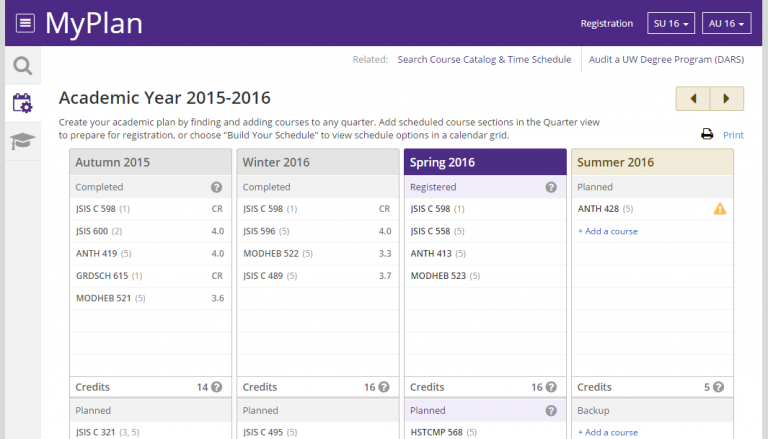
Task: Select MODHEB 523 course row
Action: click(x=485, y=276)
